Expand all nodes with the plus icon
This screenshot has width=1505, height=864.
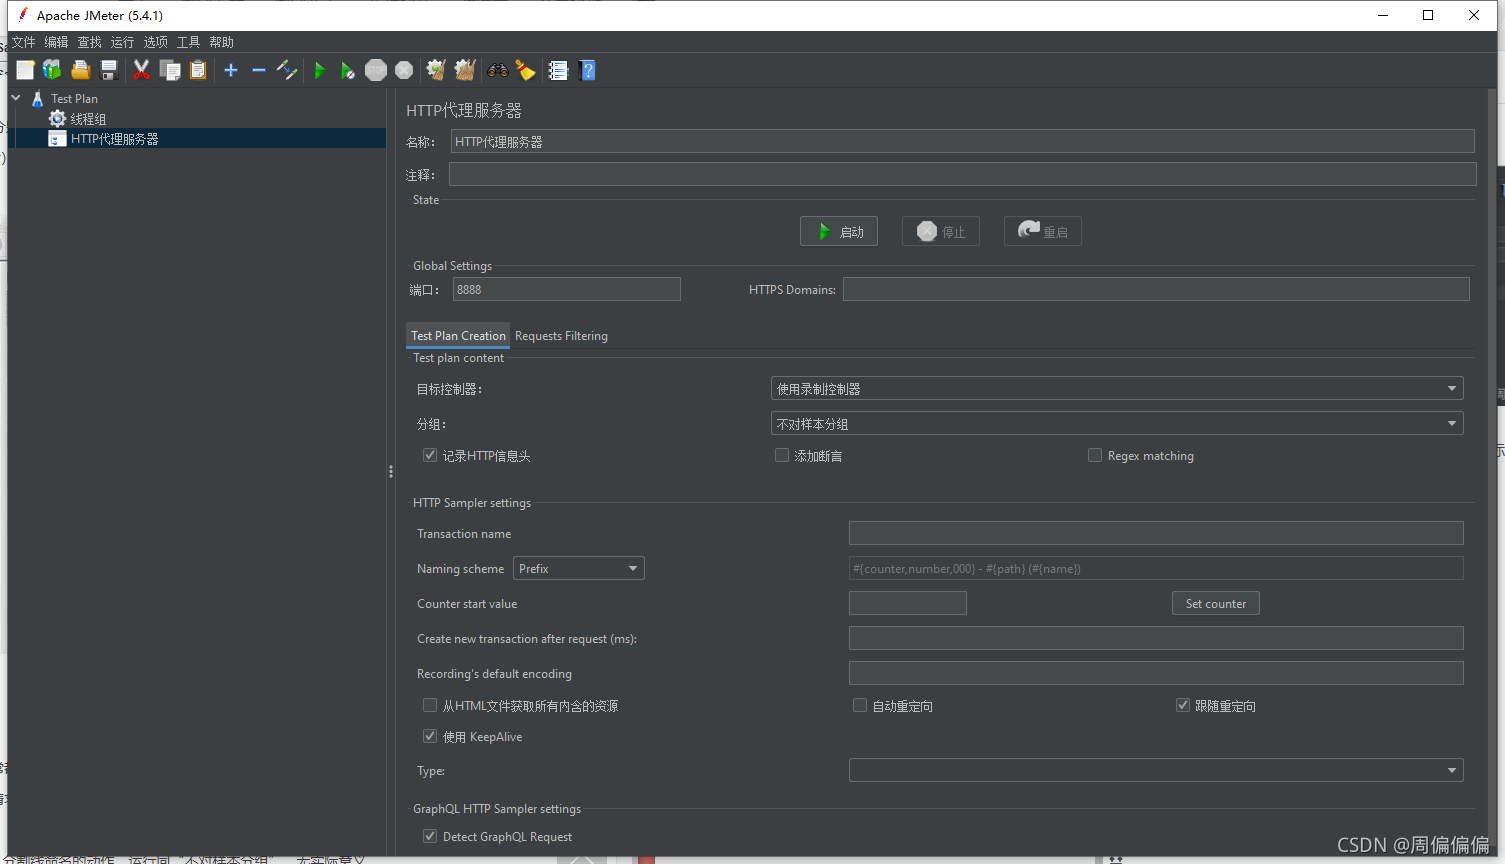click(231, 70)
